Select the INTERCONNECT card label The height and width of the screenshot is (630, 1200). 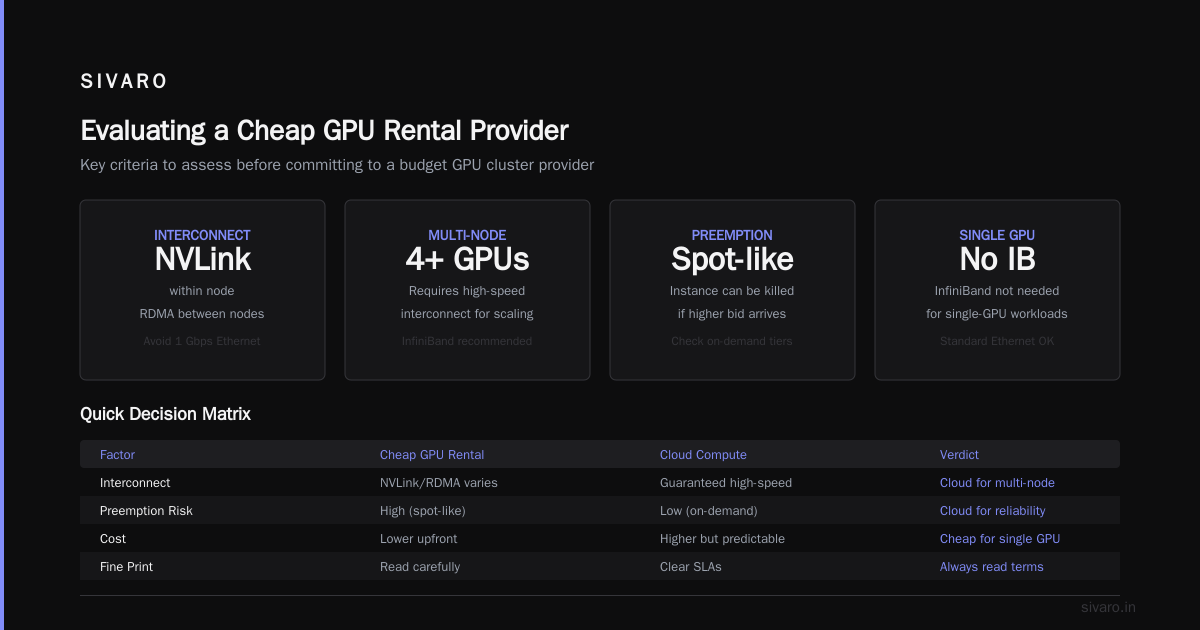click(202, 235)
